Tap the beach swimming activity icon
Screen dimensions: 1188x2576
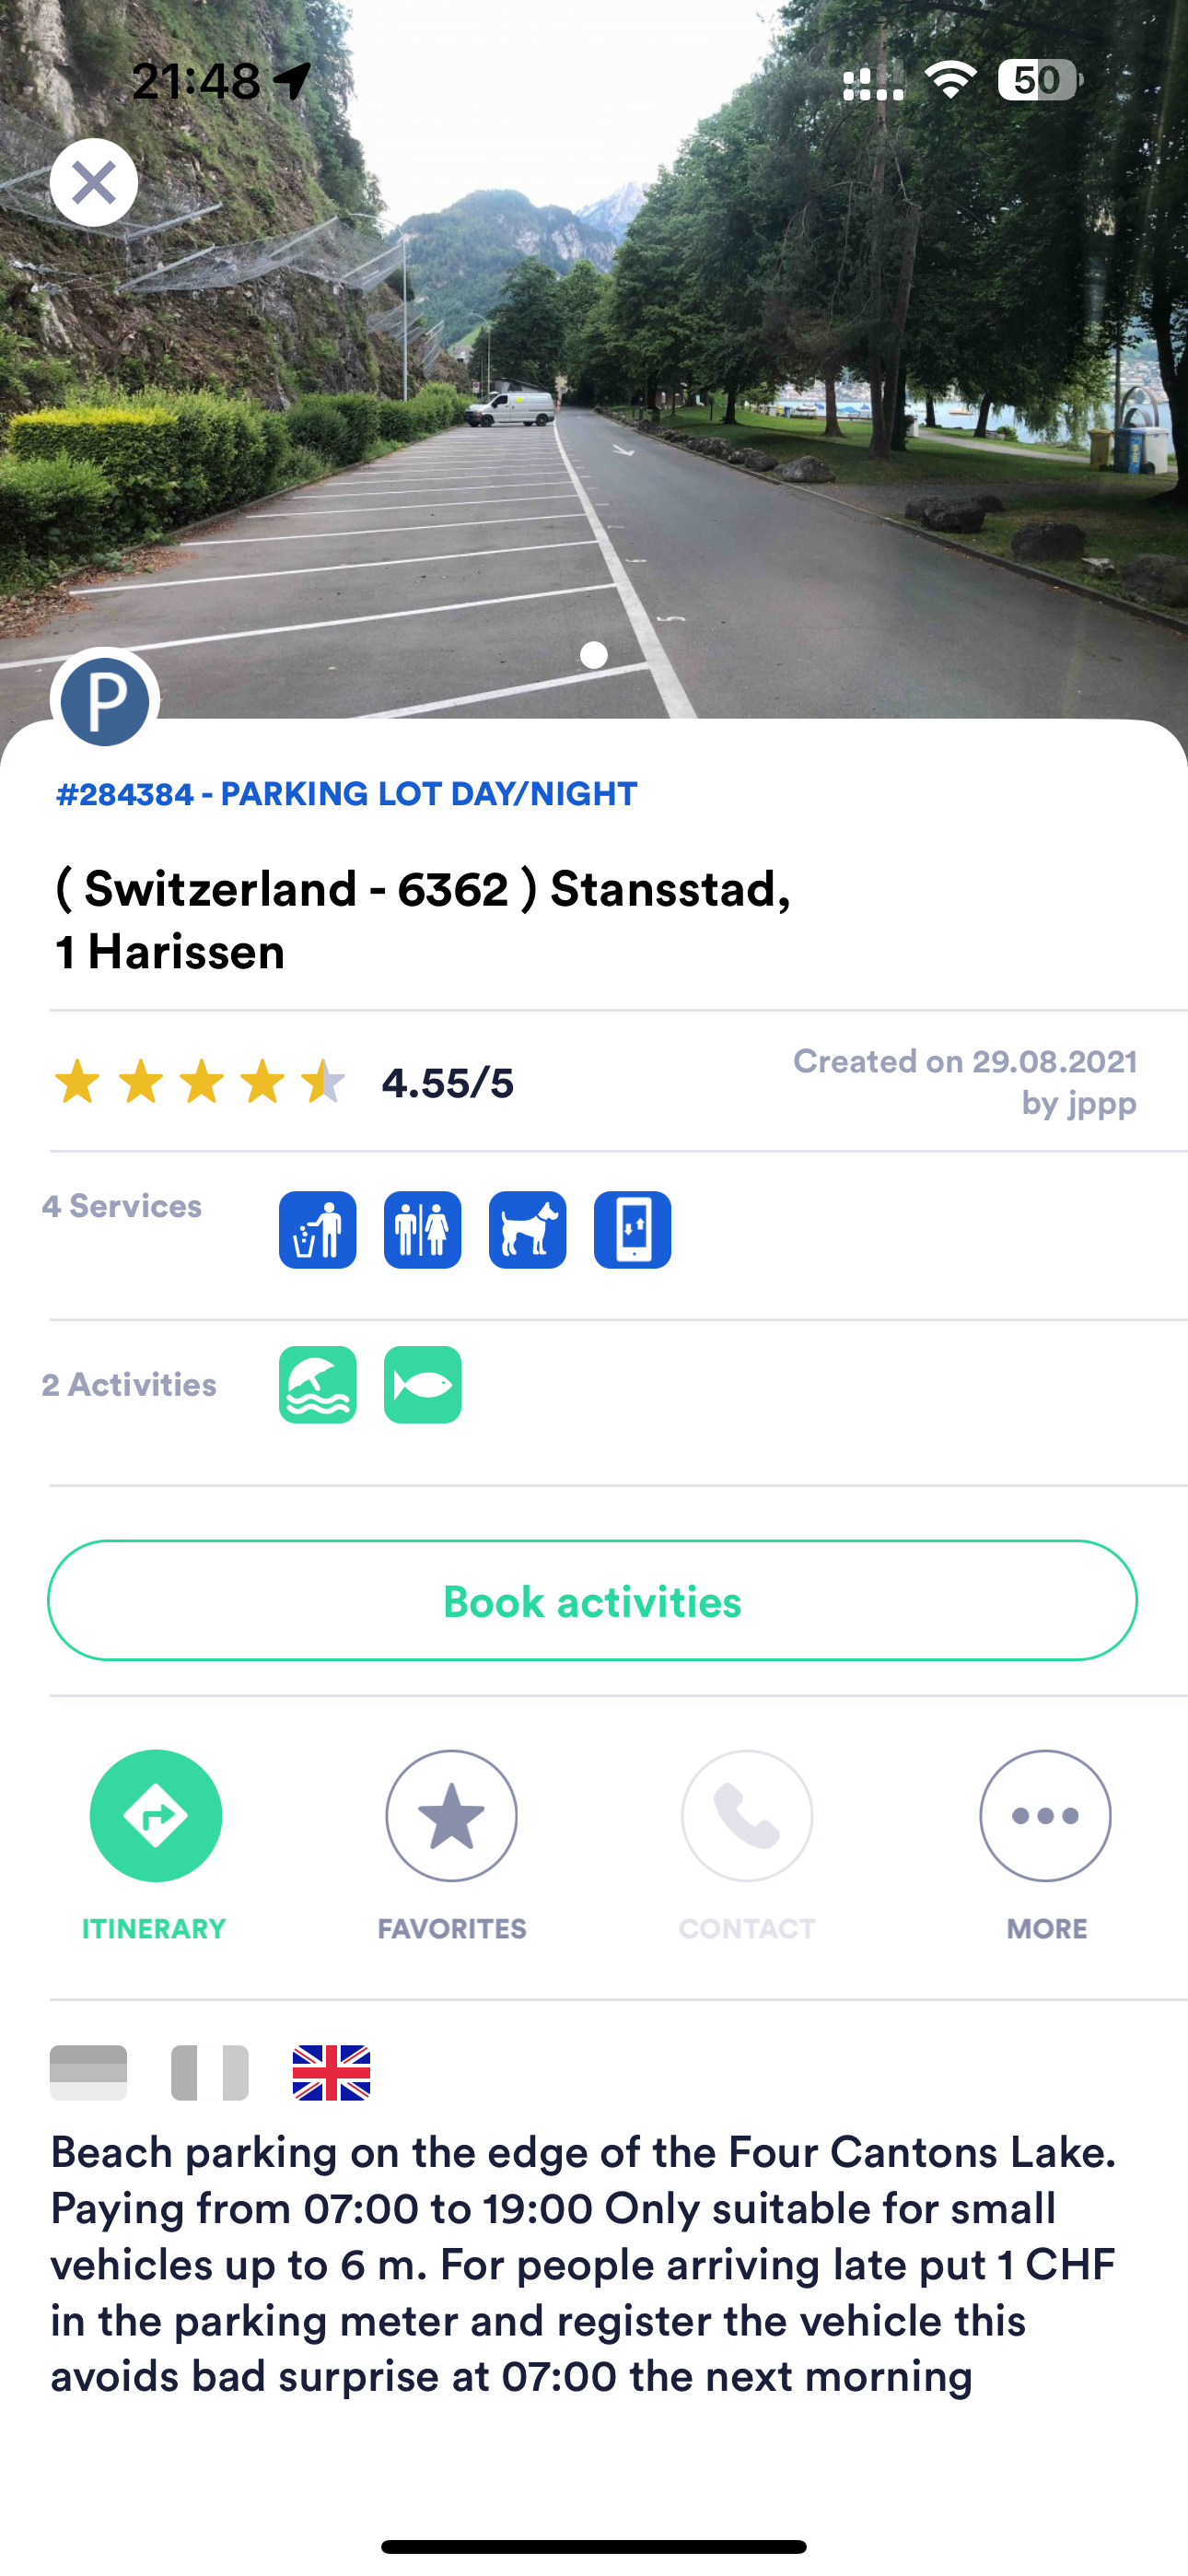(317, 1384)
